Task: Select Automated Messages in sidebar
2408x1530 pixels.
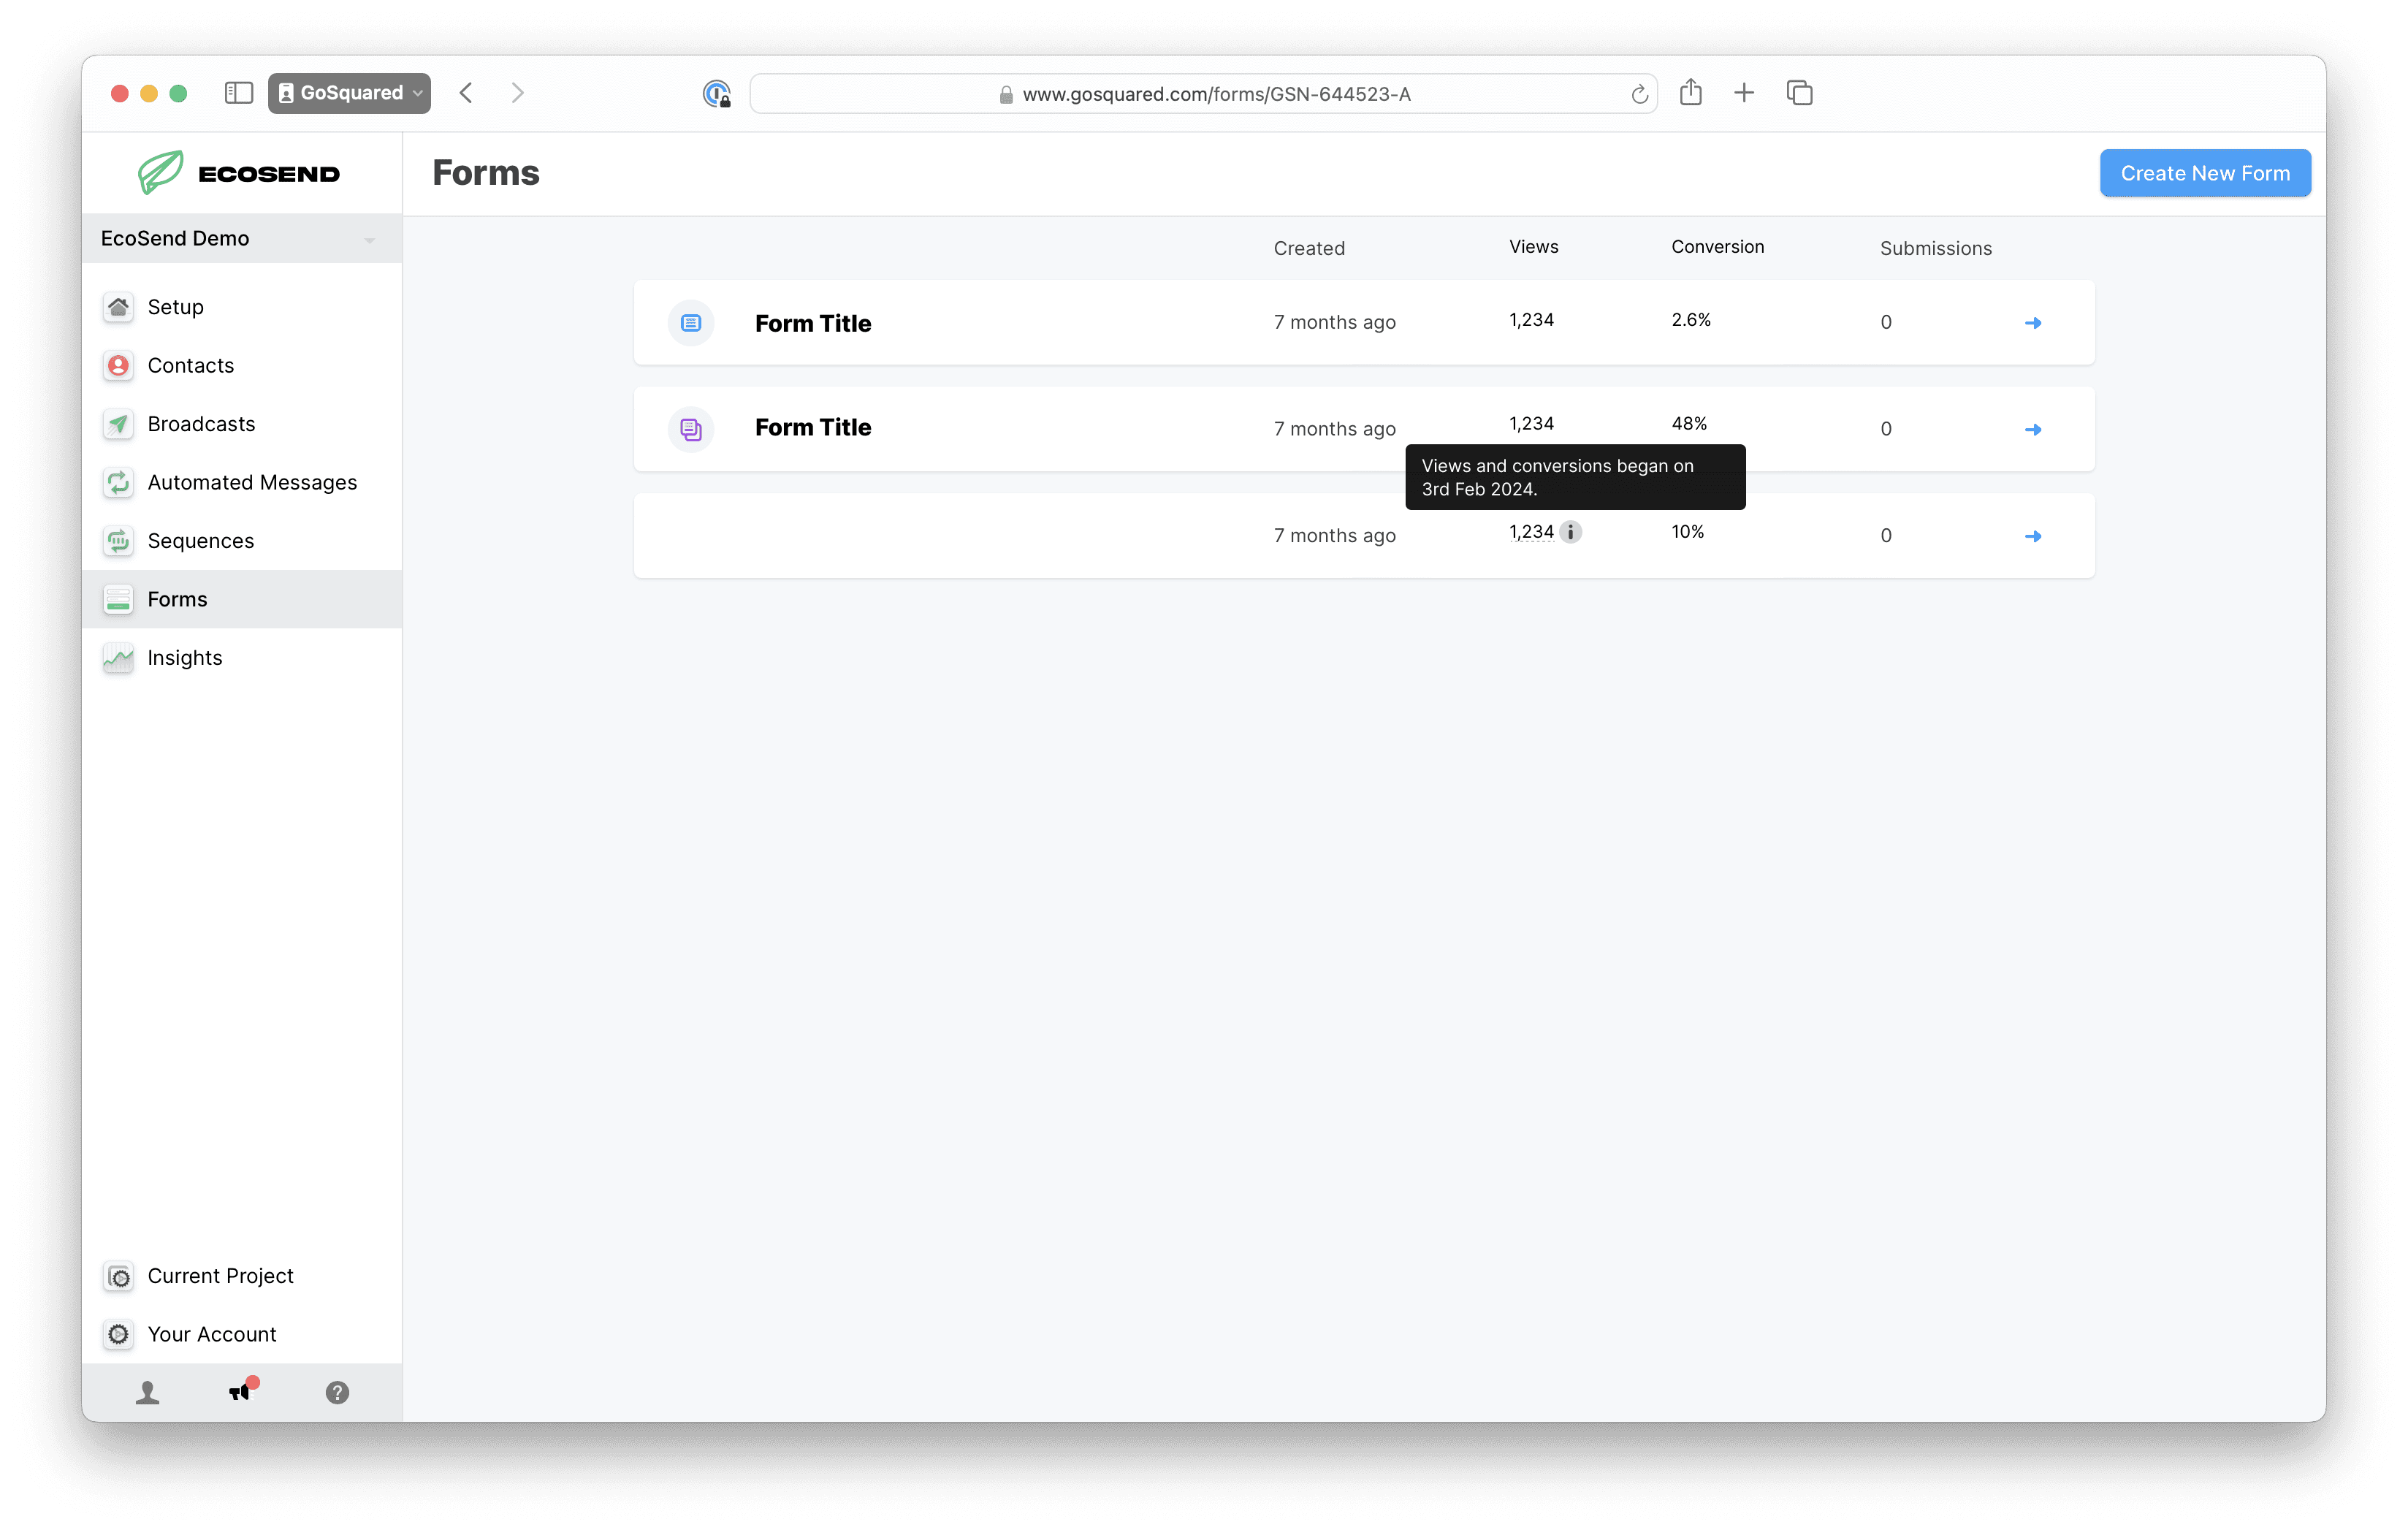Action: click(x=251, y=481)
